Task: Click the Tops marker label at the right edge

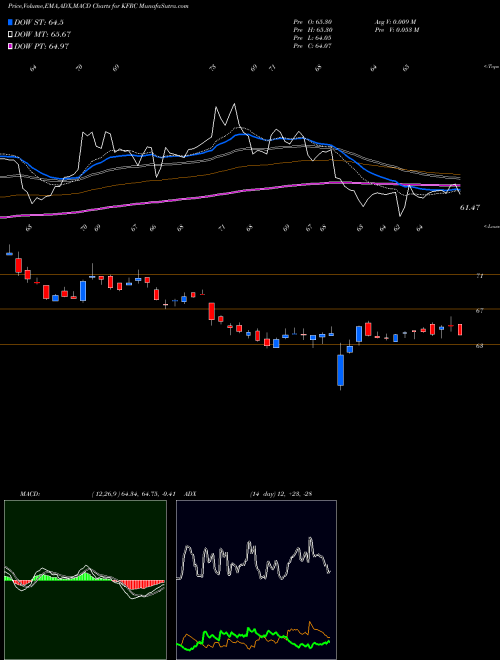Action: pyautogui.click(x=492, y=67)
